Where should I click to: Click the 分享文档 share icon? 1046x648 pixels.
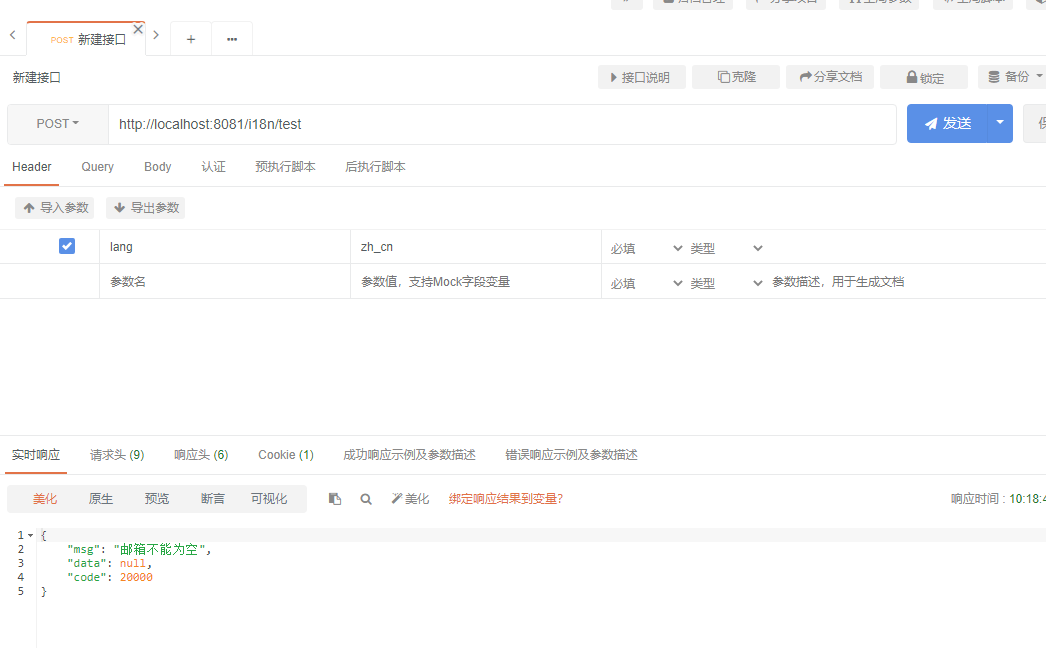806,77
